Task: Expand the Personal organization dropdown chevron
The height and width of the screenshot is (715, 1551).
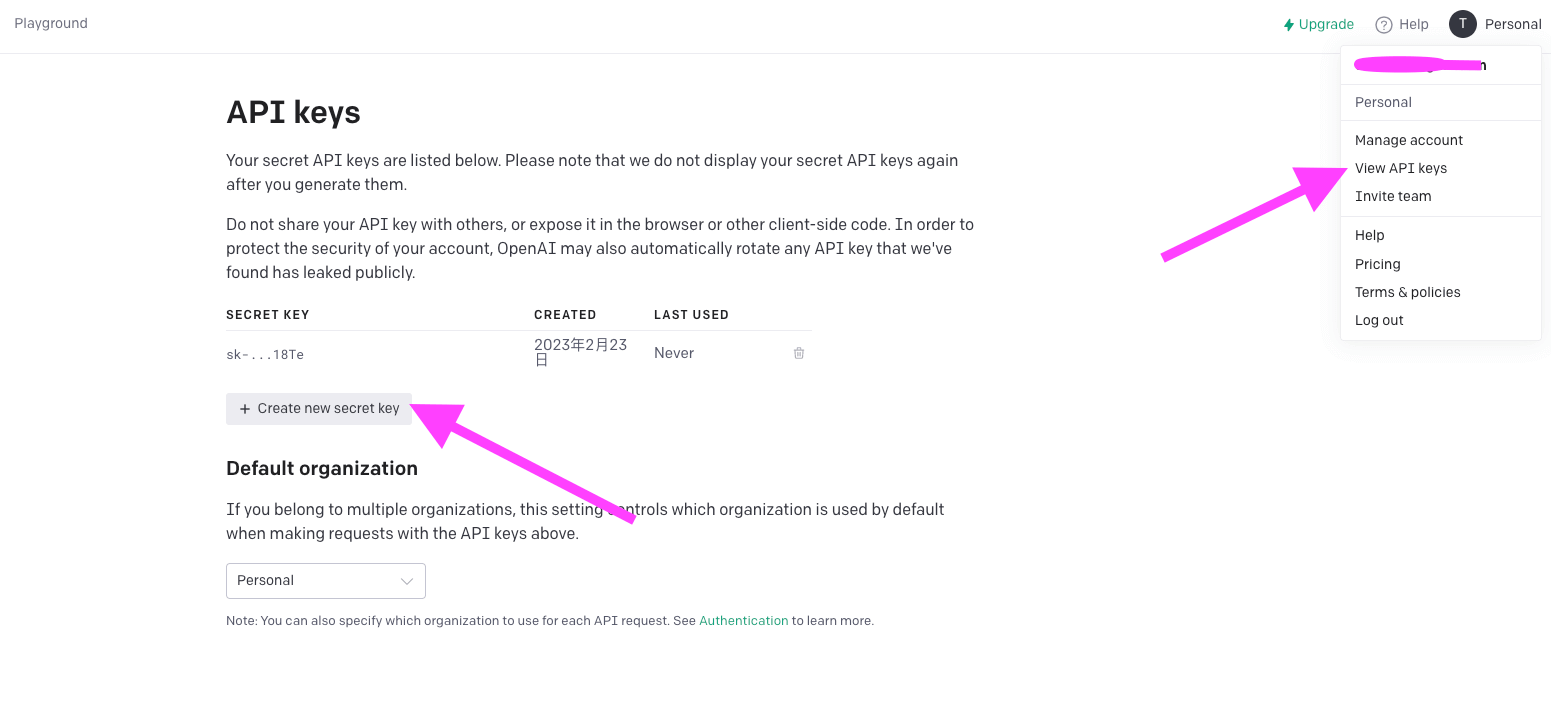Action: click(x=407, y=581)
